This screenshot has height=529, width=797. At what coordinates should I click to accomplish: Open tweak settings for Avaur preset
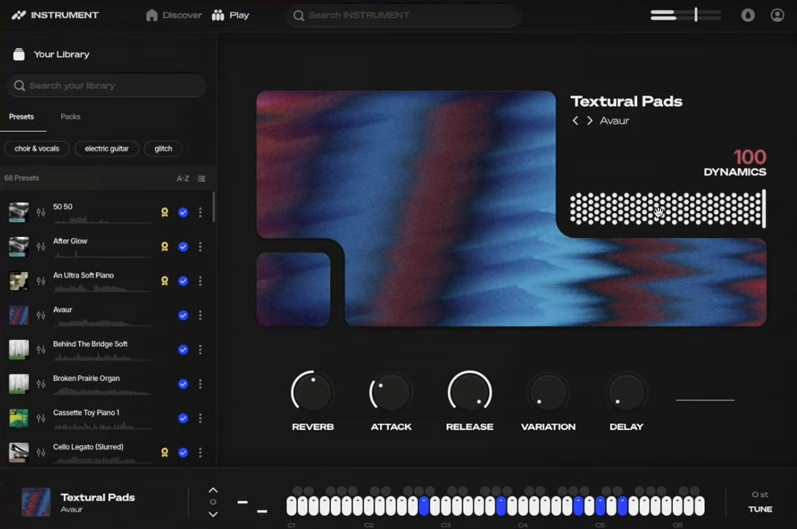(x=41, y=316)
